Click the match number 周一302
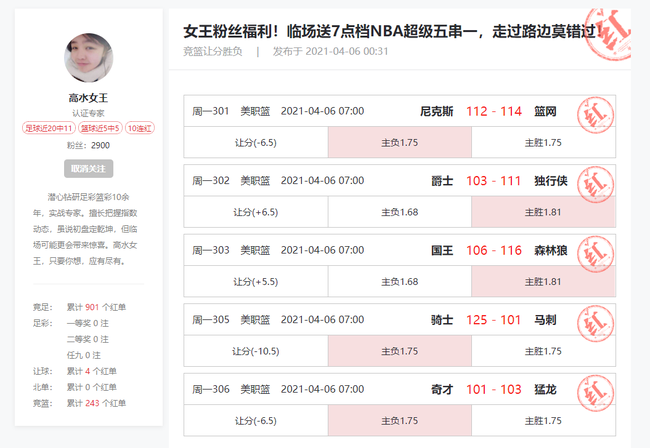The height and width of the screenshot is (448, 650). click(x=211, y=181)
